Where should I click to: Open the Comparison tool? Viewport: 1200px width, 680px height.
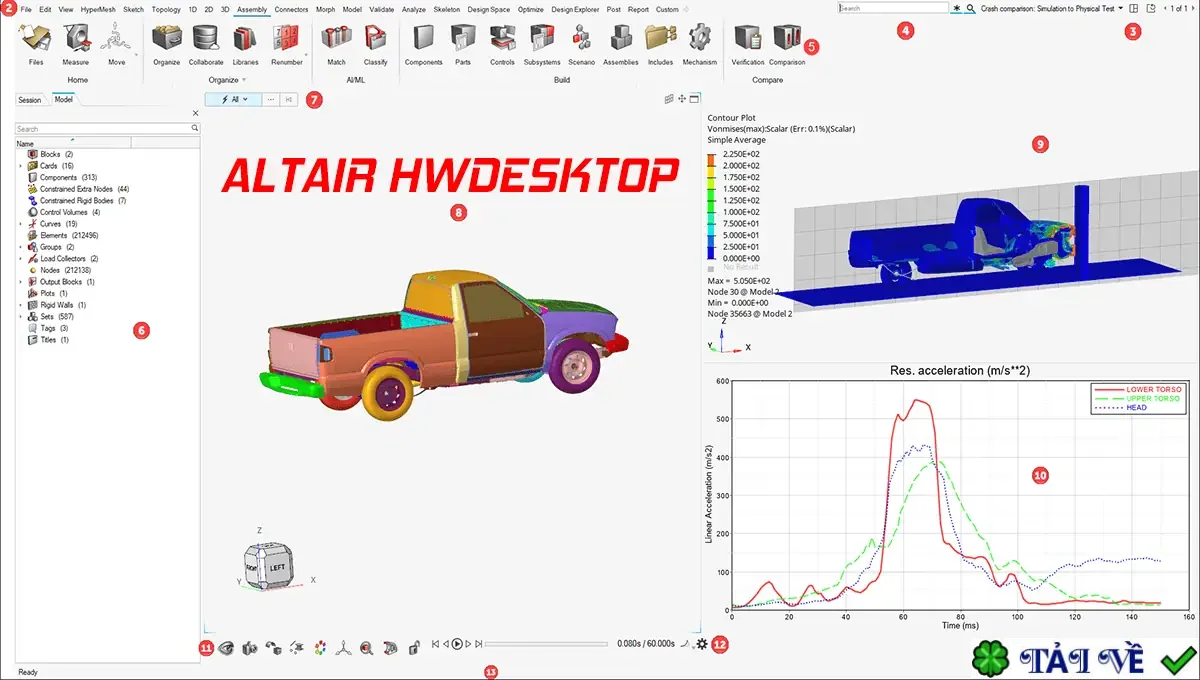(787, 44)
